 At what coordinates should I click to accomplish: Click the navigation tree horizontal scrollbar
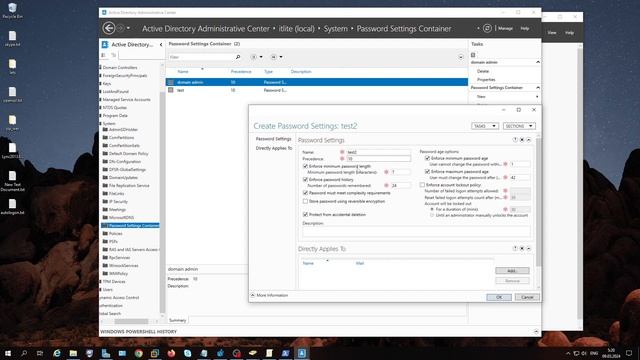pyautogui.click(x=131, y=321)
